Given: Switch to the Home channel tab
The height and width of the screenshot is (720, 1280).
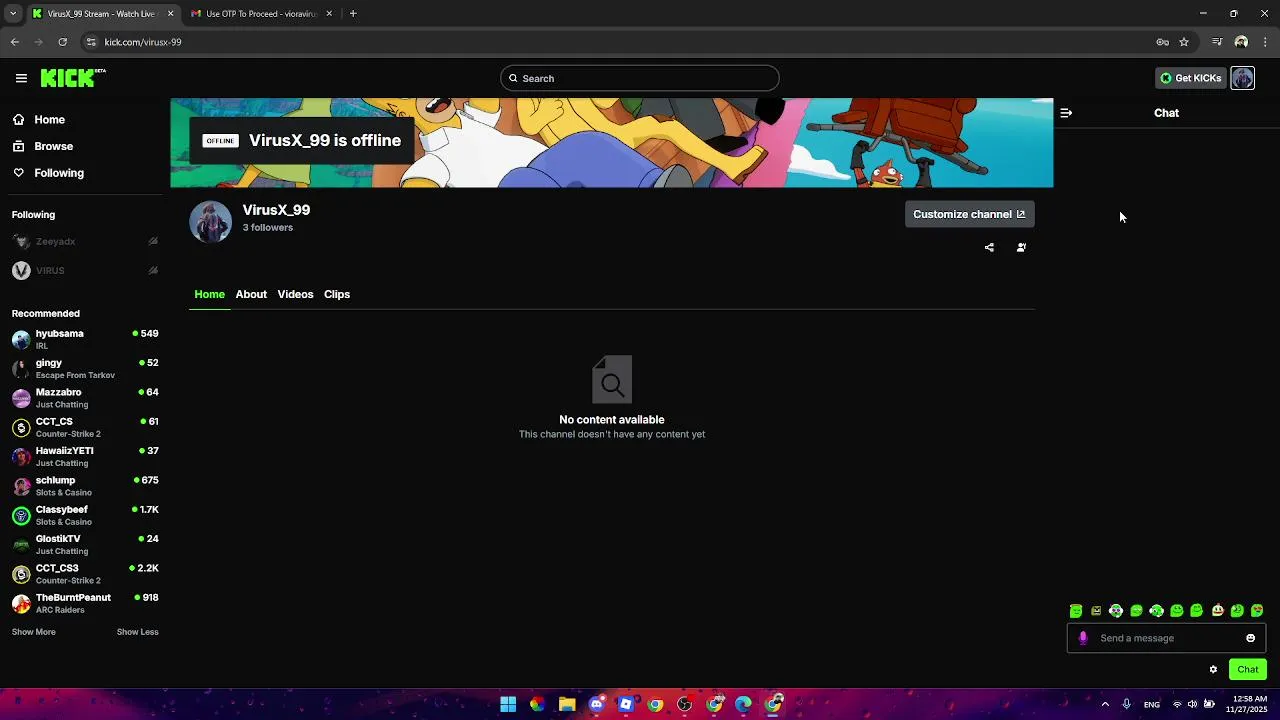Looking at the screenshot, I should [210, 294].
